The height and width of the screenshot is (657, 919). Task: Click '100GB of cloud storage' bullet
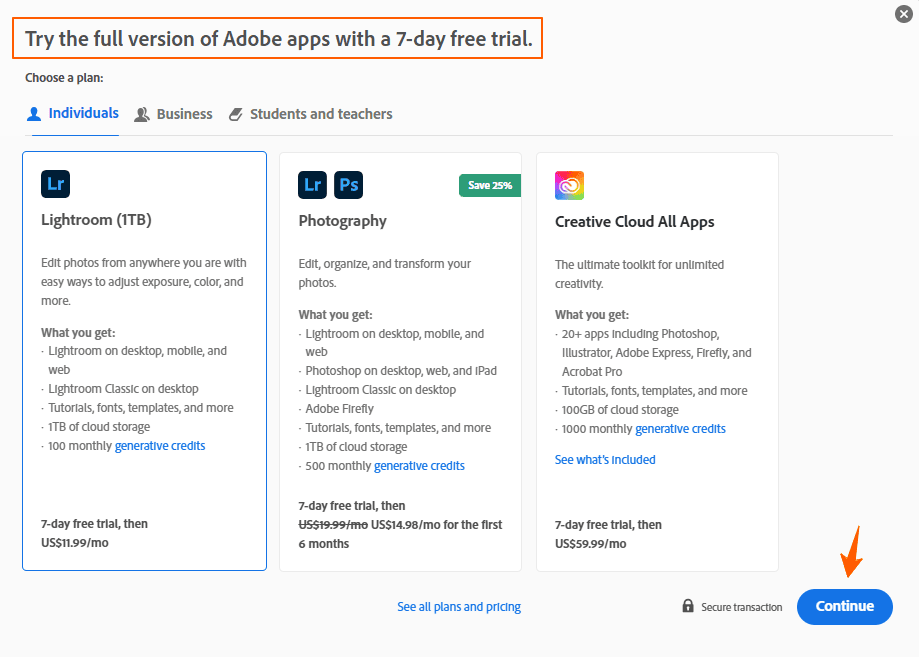[x=620, y=410]
